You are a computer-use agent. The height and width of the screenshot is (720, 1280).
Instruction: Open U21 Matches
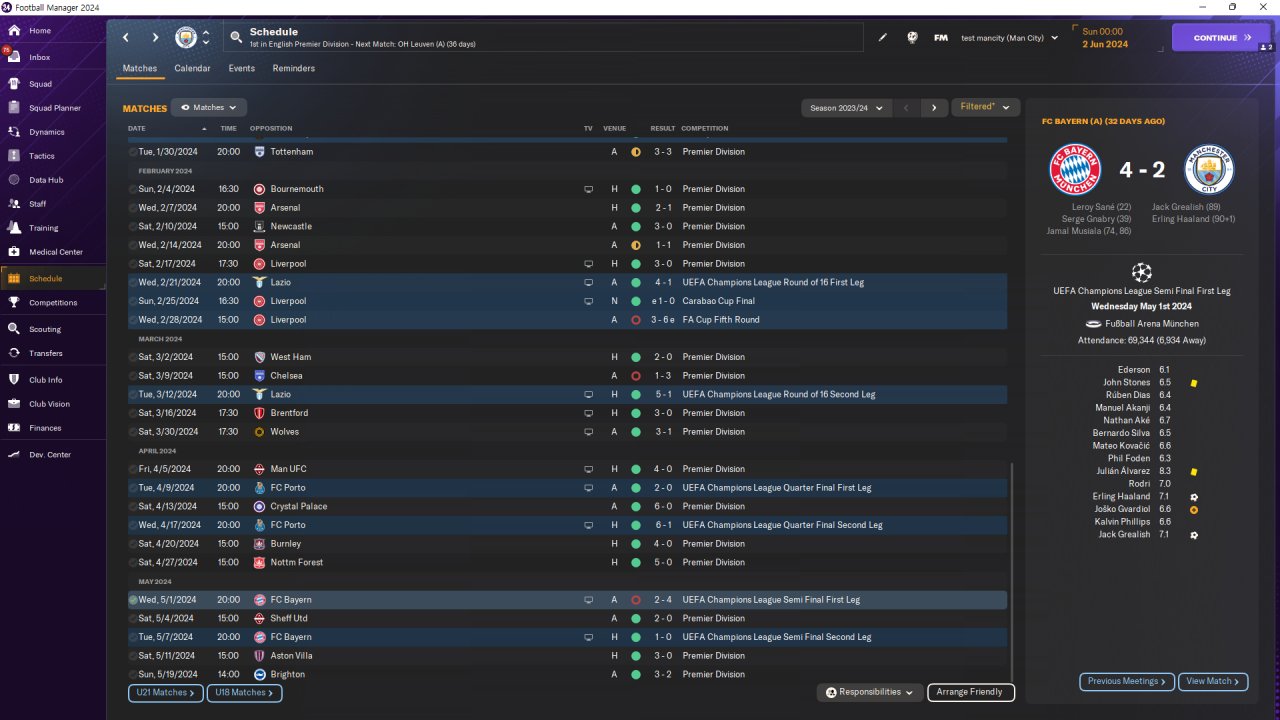pyautogui.click(x=166, y=693)
